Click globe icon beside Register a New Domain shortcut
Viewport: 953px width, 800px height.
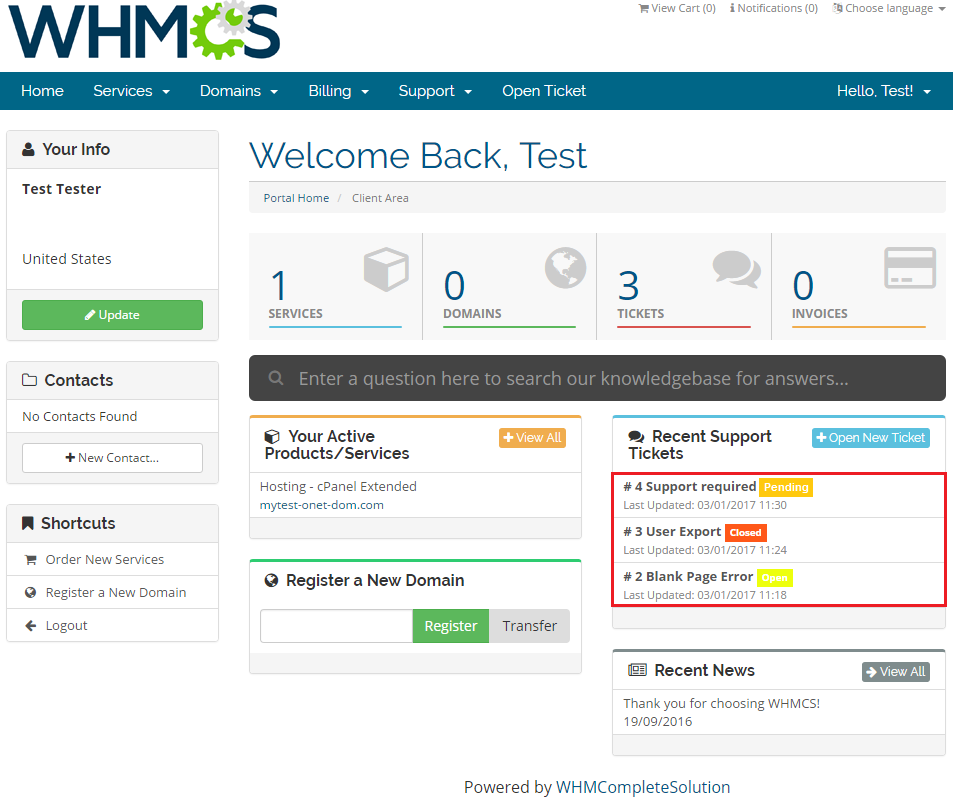click(x=30, y=592)
